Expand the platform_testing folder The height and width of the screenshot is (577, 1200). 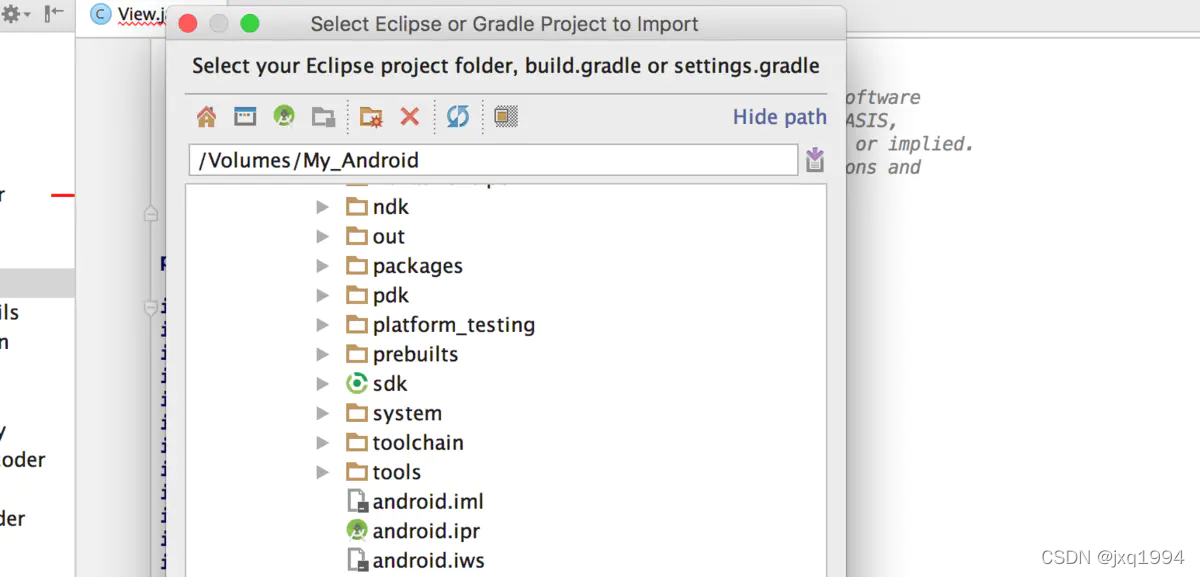coord(322,325)
